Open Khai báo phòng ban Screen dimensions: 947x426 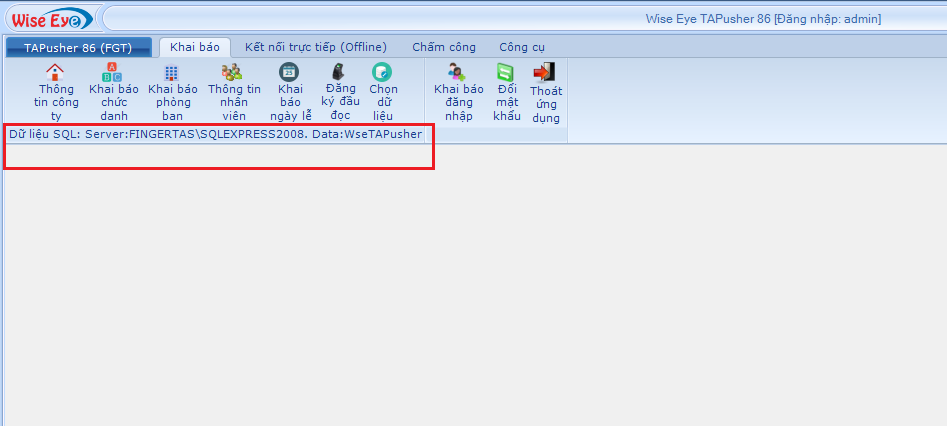(172, 72)
